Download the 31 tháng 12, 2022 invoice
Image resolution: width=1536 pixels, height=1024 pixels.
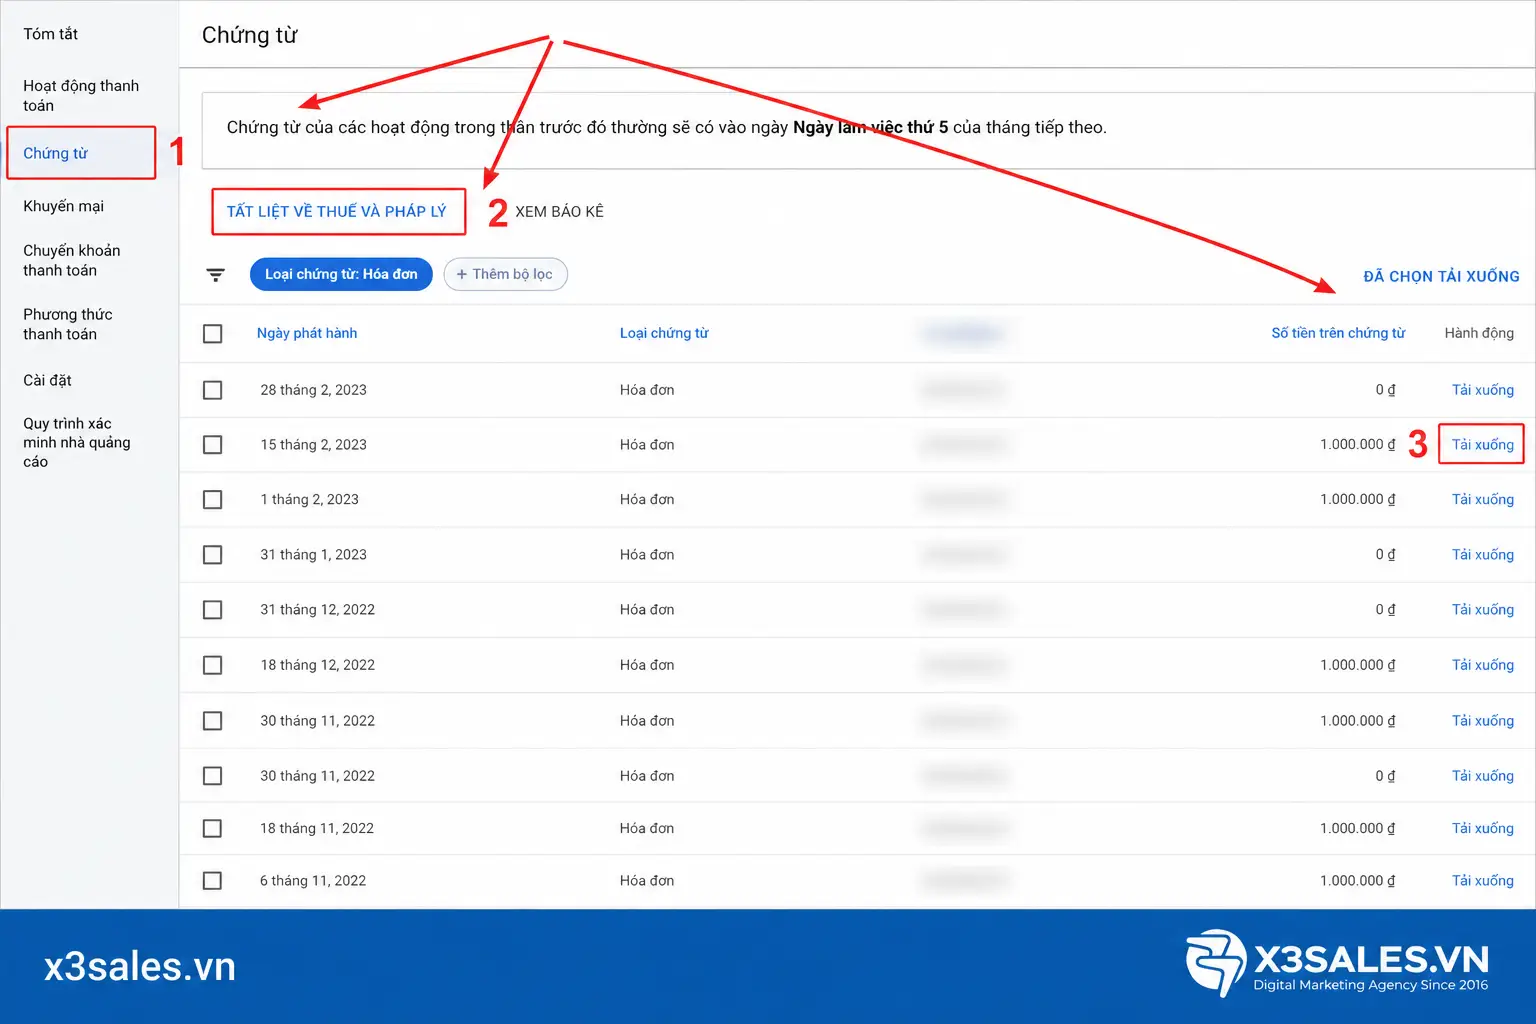point(1483,610)
